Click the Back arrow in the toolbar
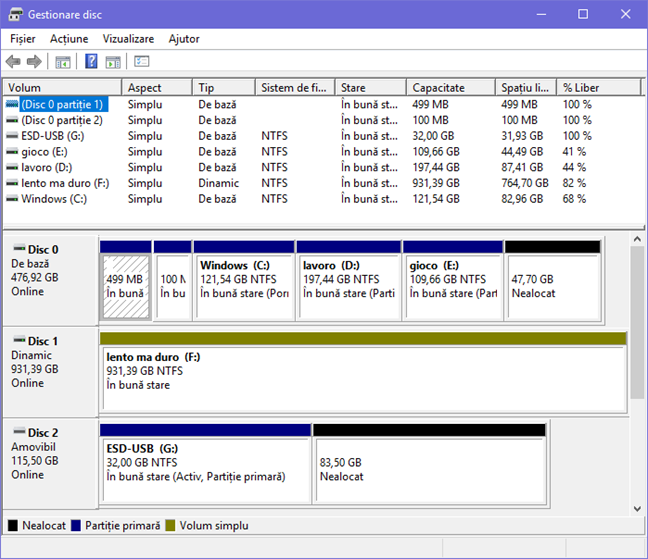This screenshot has width=648, height=559. [x=13, y=62]
